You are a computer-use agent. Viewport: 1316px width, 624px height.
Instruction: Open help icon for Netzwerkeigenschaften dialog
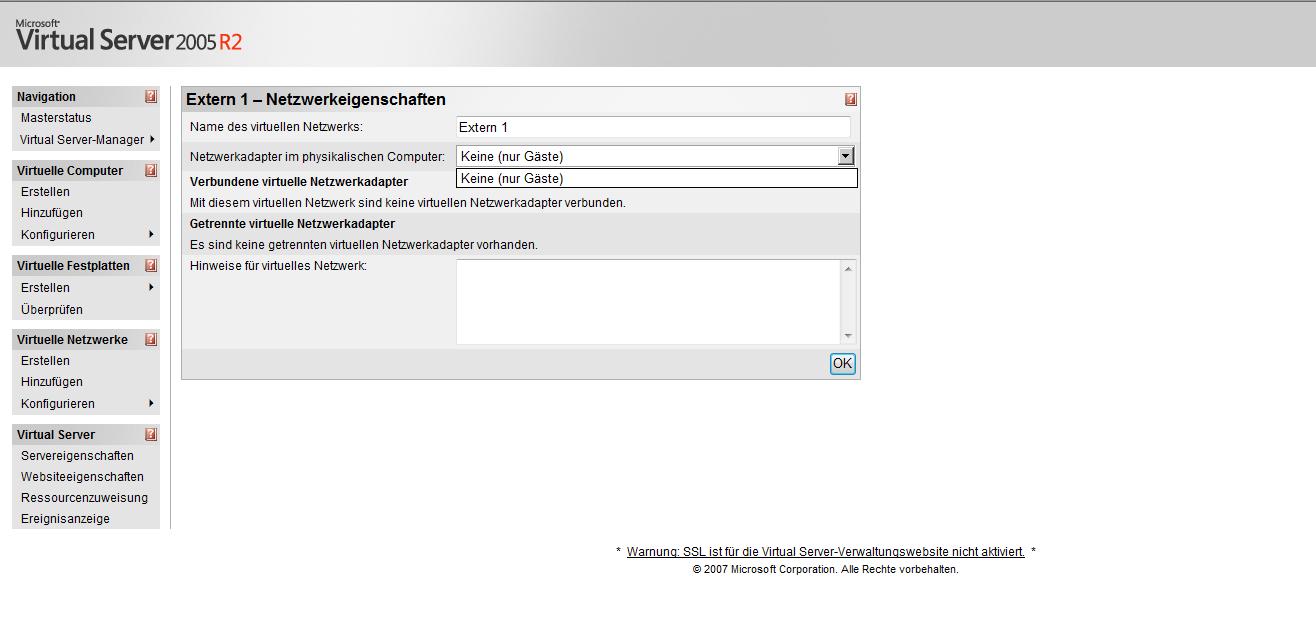point(851,100)
